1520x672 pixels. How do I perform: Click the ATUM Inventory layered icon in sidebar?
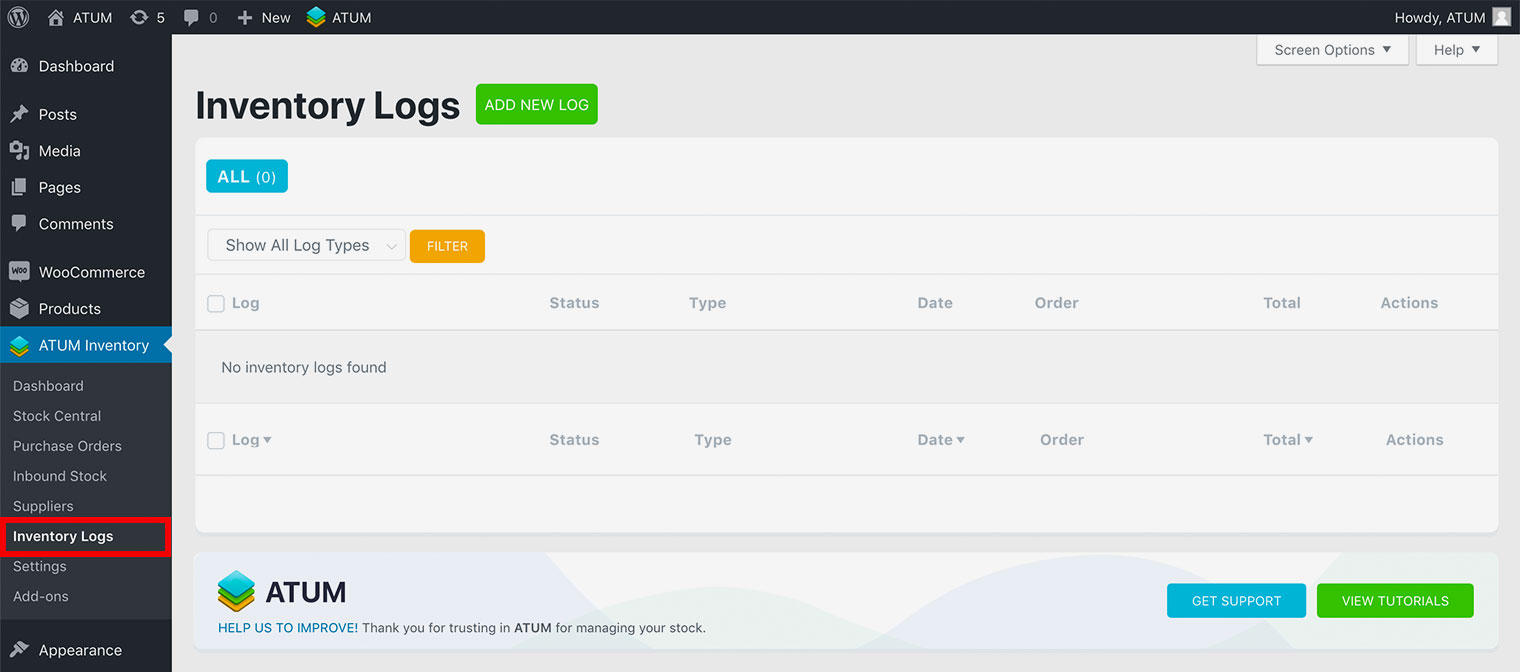pos(19,346)
